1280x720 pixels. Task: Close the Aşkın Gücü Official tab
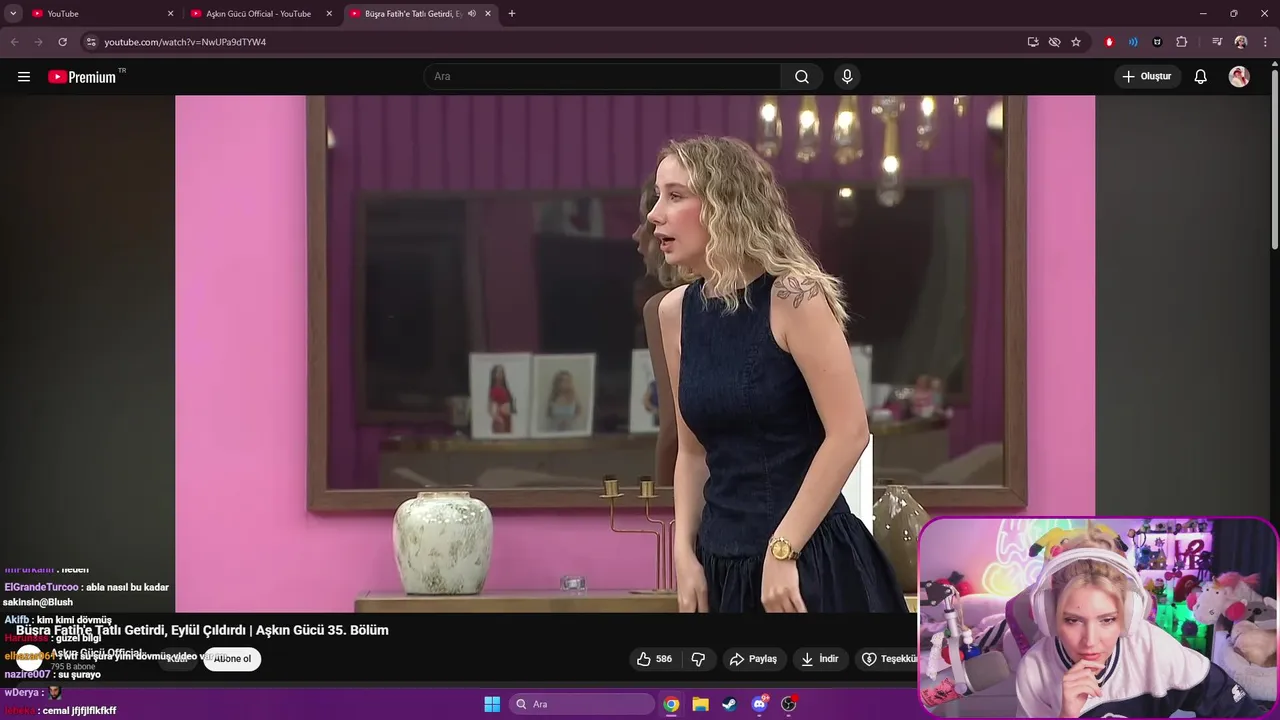point(329,14)
